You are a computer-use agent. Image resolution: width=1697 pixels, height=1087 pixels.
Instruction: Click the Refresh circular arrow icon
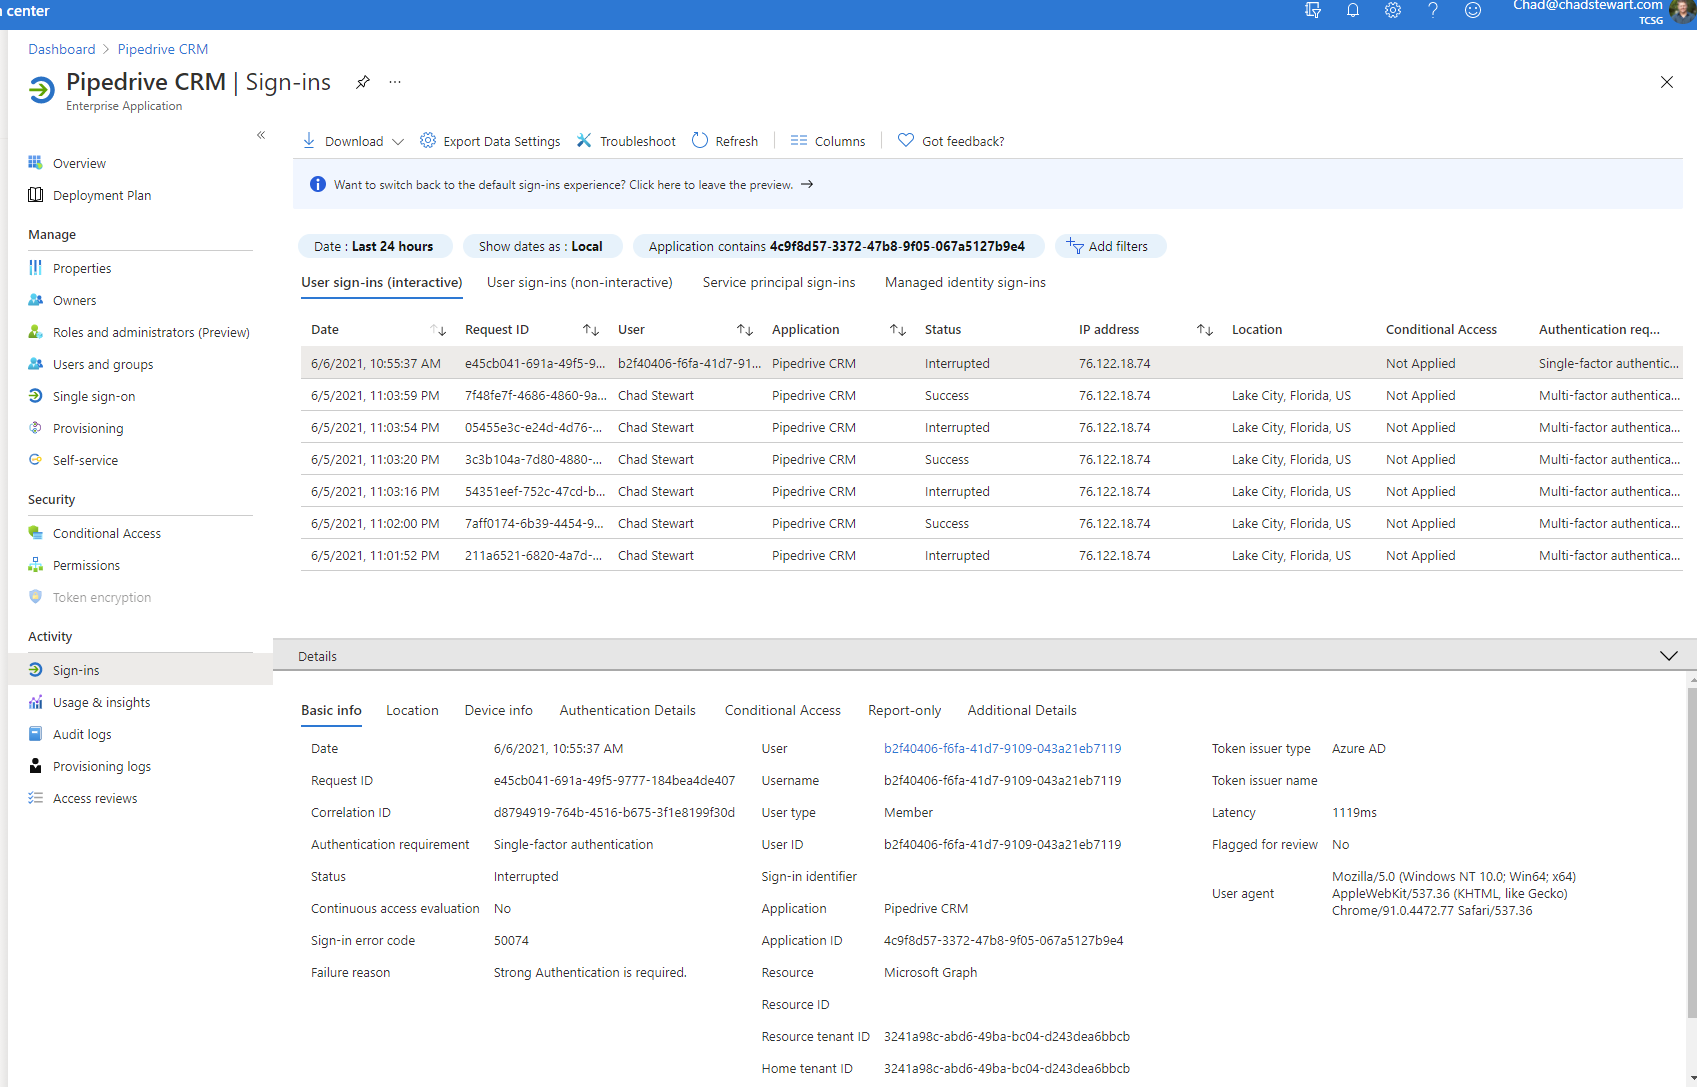coord(700,141)
